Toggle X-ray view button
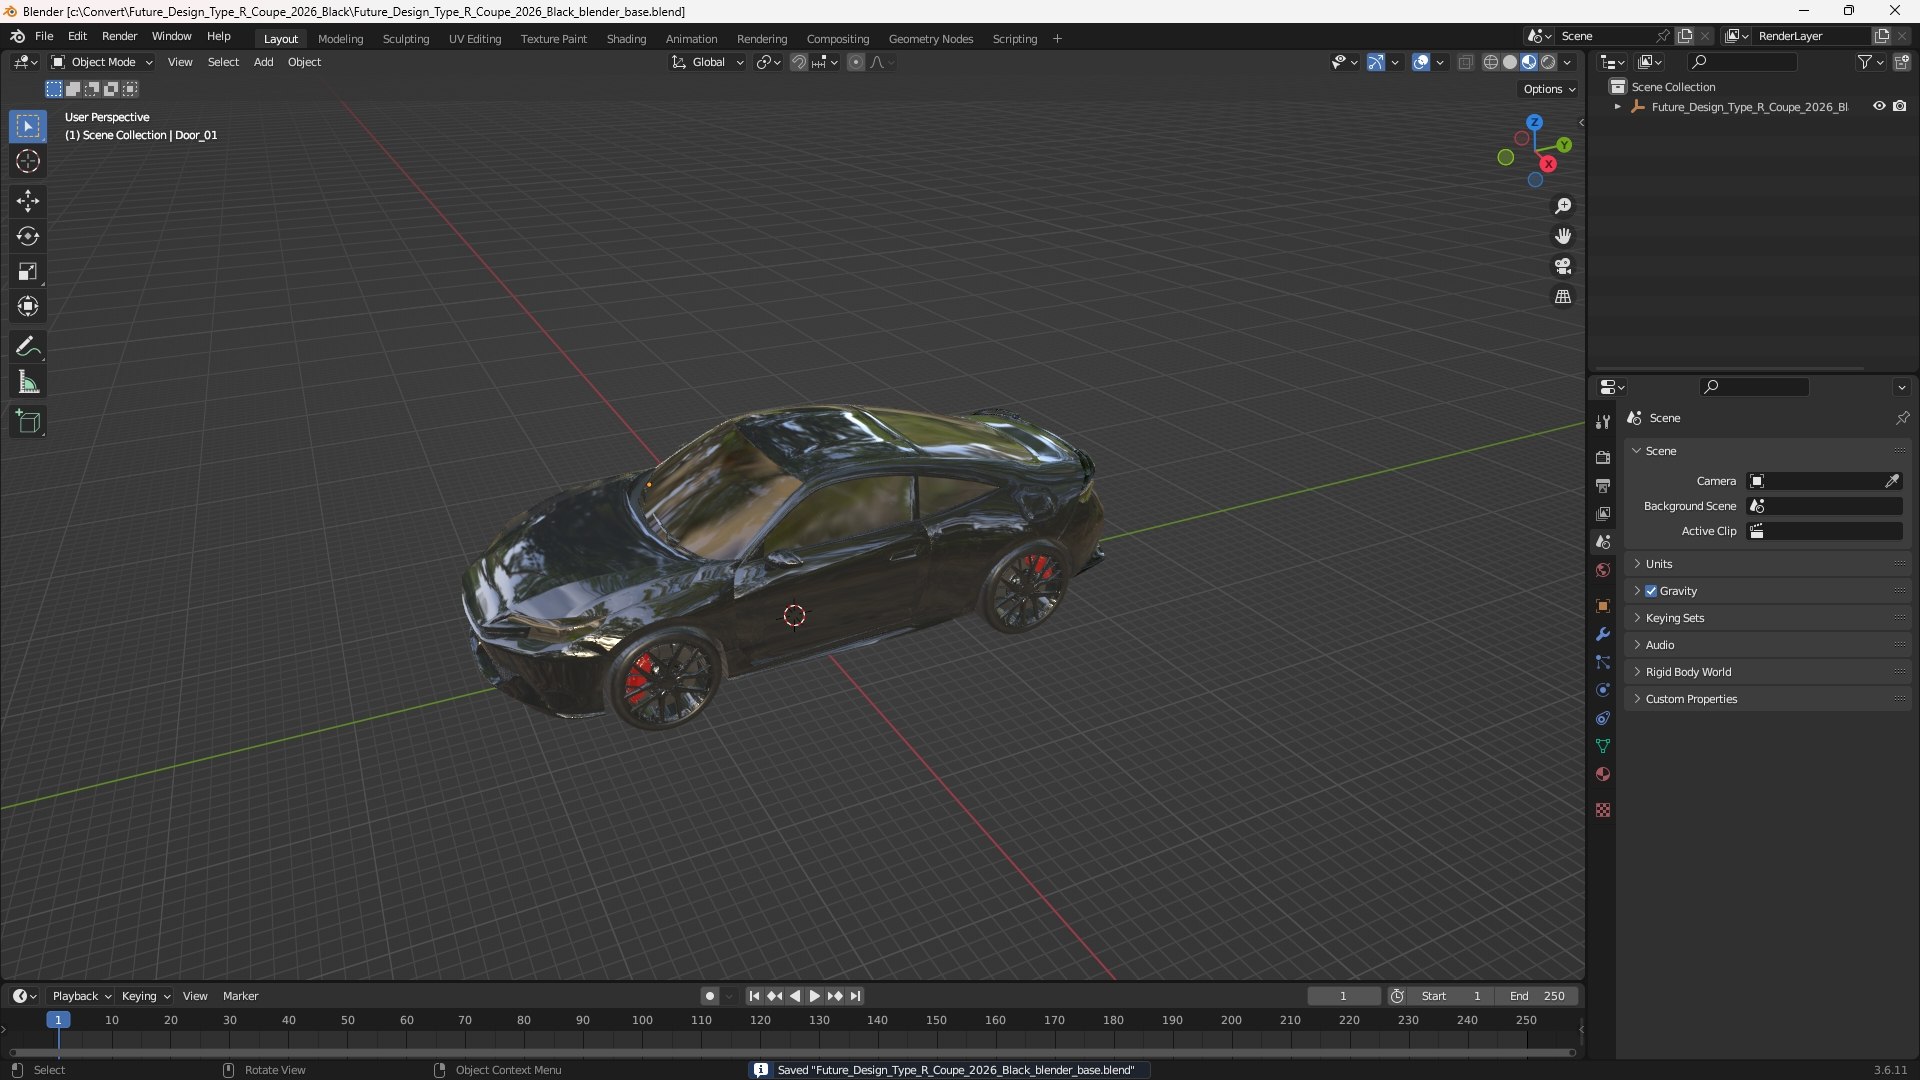The height and width of the screenshot is (1080, 1920). point(1465,62)
